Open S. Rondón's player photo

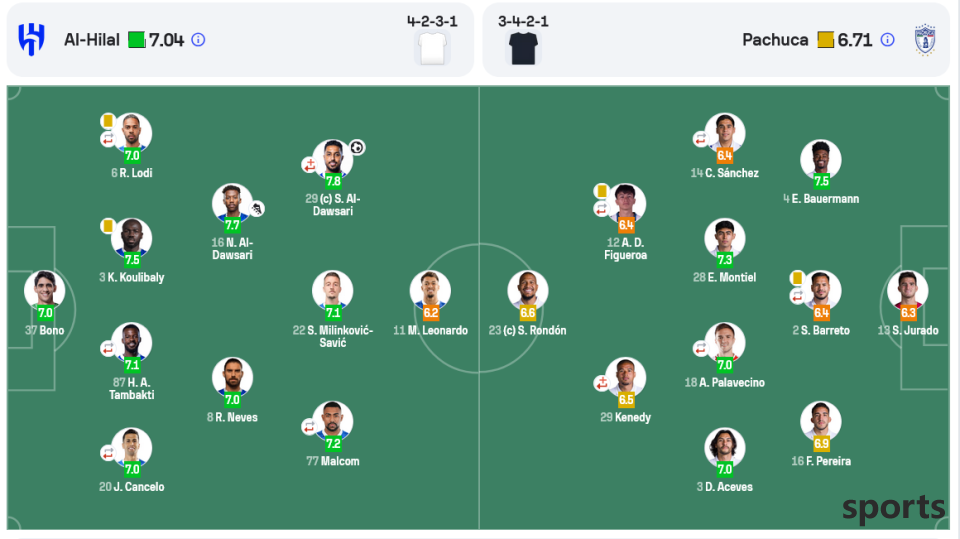(x=528, y=290)
